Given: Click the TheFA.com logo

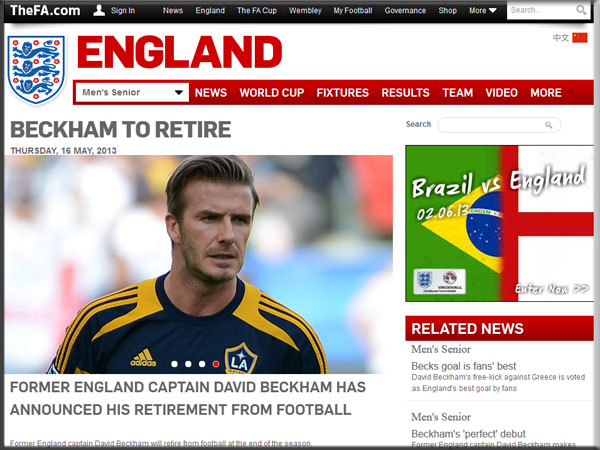Looking at the screenshot, I should coord(45,10).
